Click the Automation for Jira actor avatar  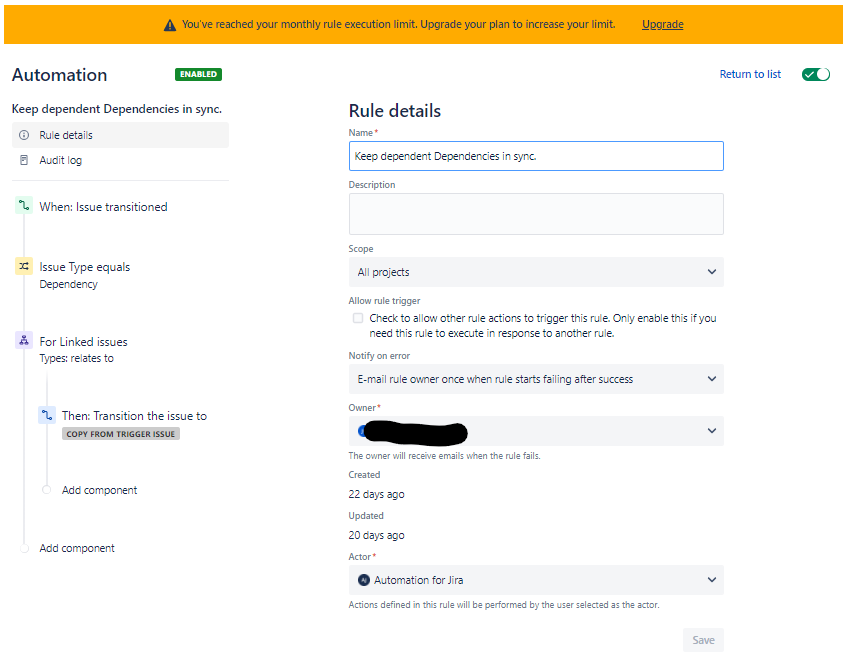coord(364,580)
